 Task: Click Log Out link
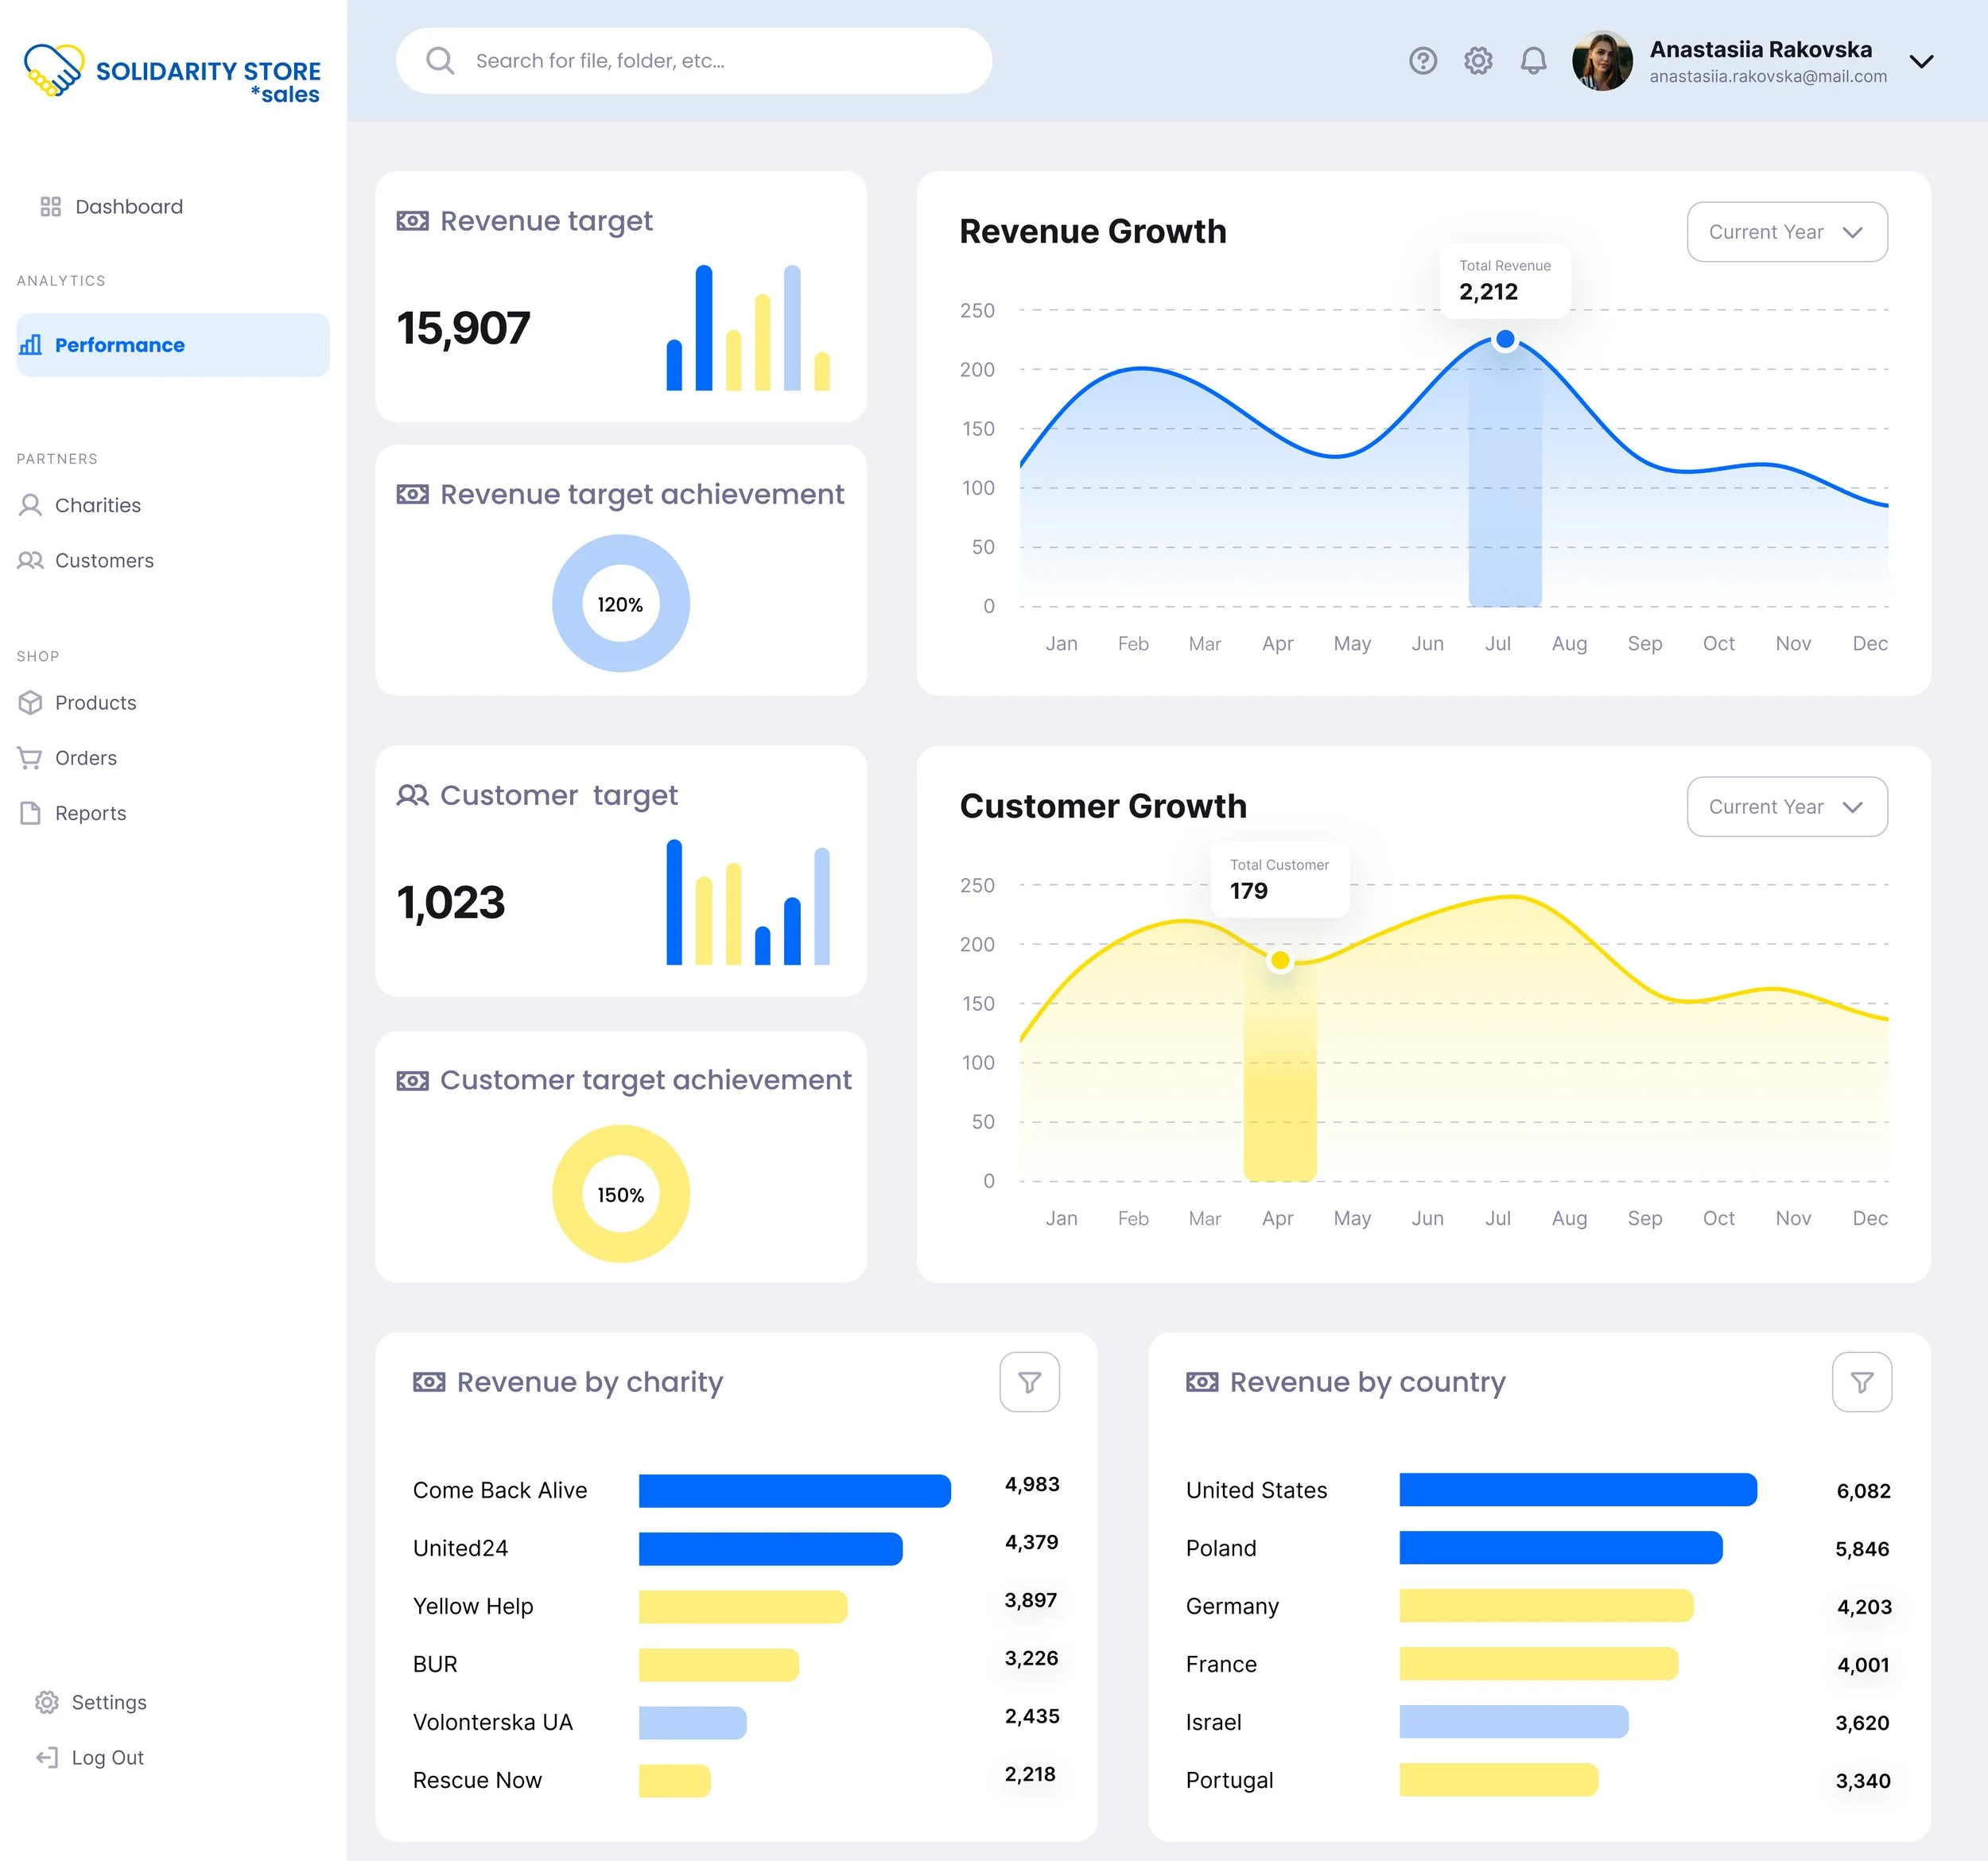(x=107, y=1757)
